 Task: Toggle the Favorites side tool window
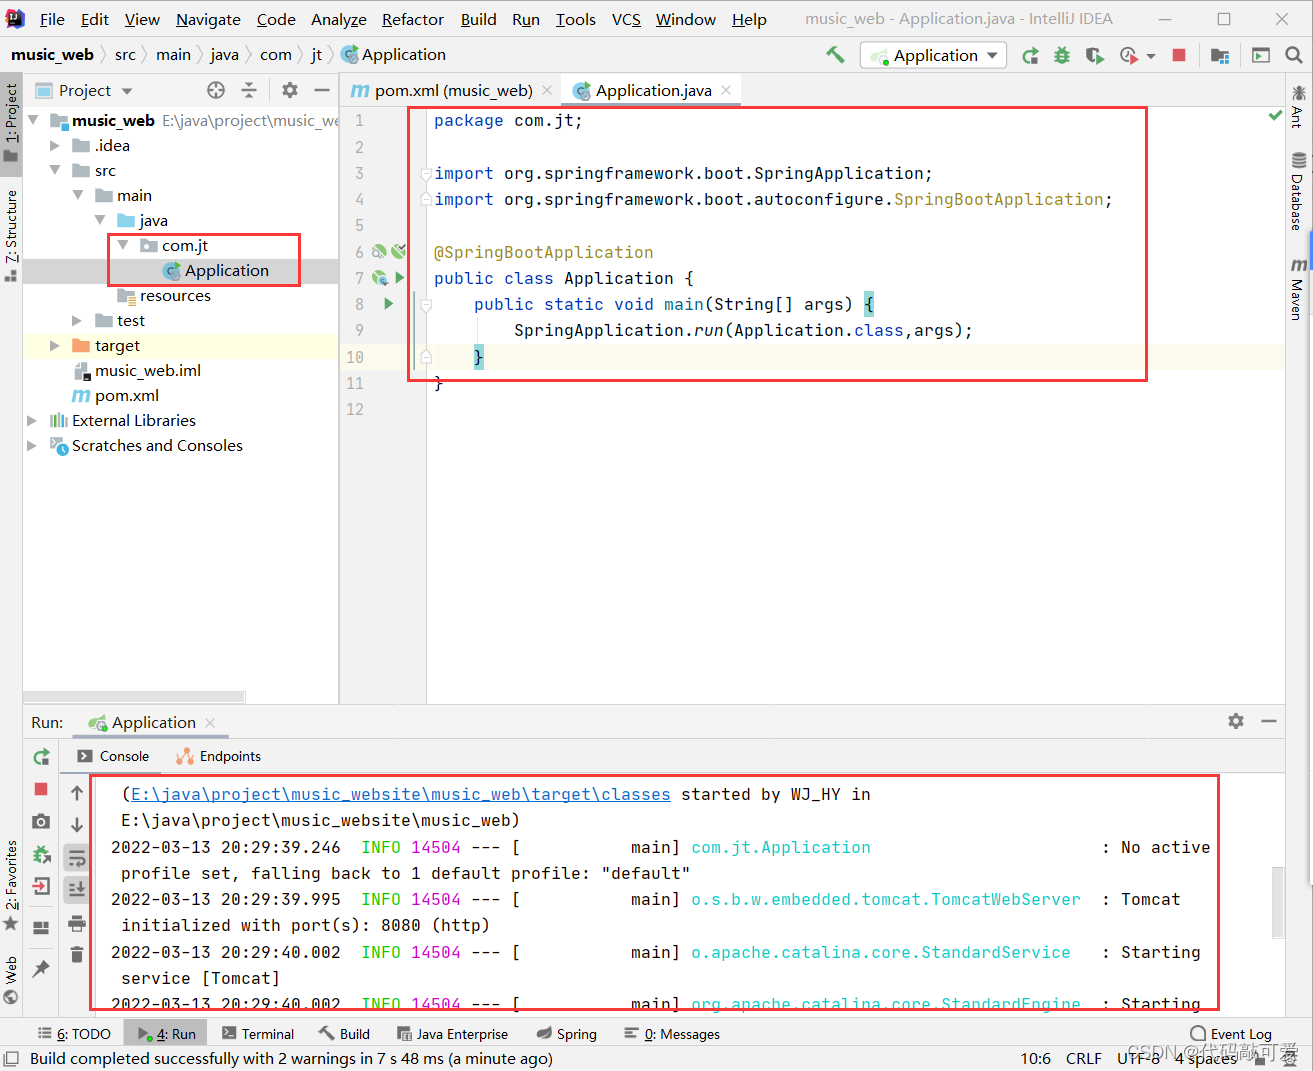(x=11, y=885)
